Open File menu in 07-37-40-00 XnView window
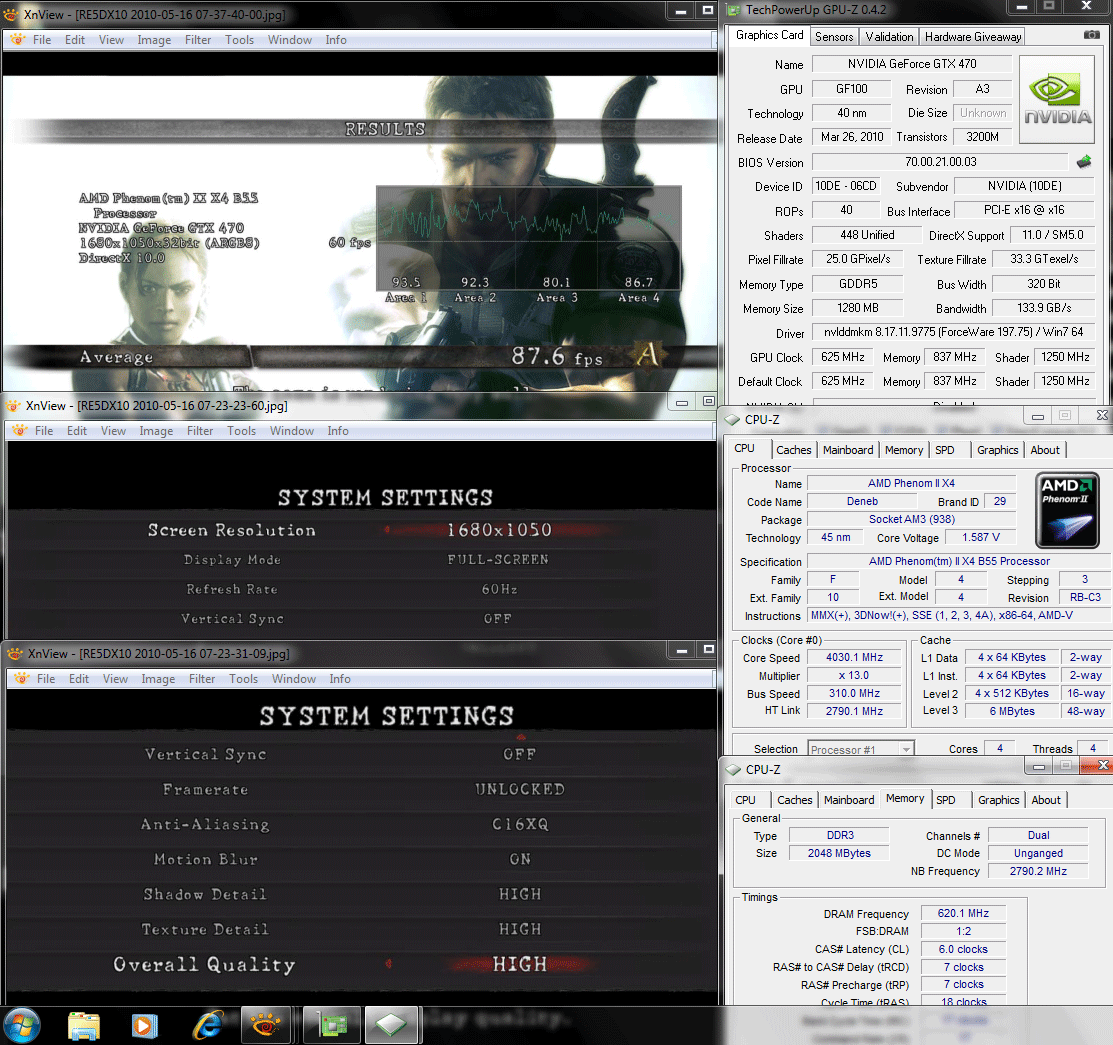The width and height of the screenshot is (1113, 1045). [x=42, y=40]
